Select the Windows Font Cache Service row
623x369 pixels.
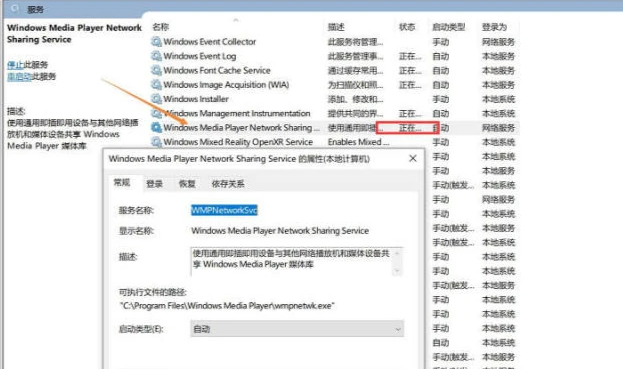pyautogui.click(x=334, y=70)
